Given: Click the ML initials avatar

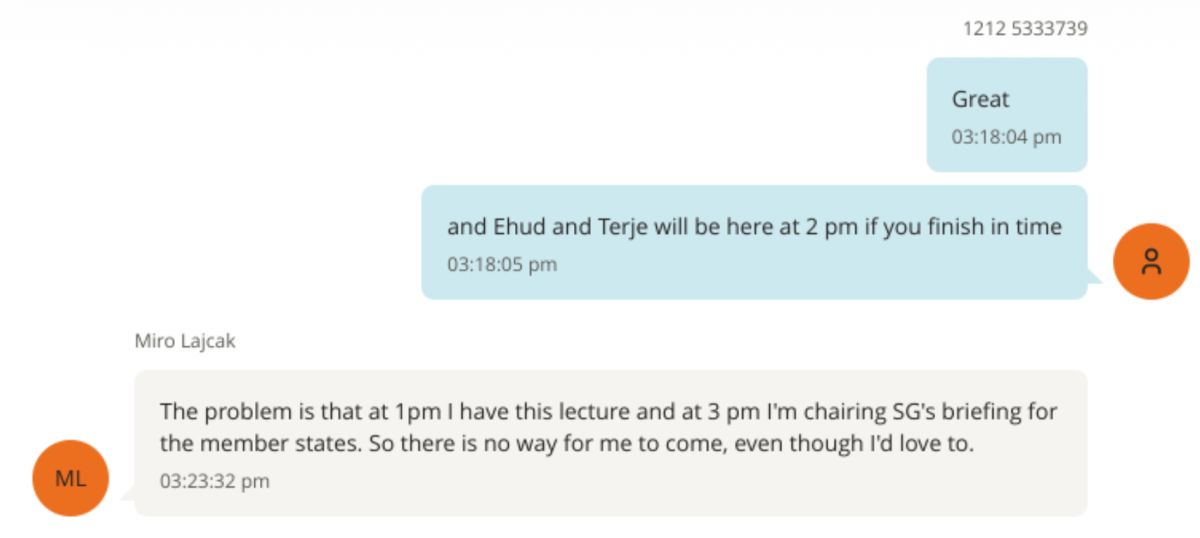Looking at the screenshot, I should (x=70, y=478).
